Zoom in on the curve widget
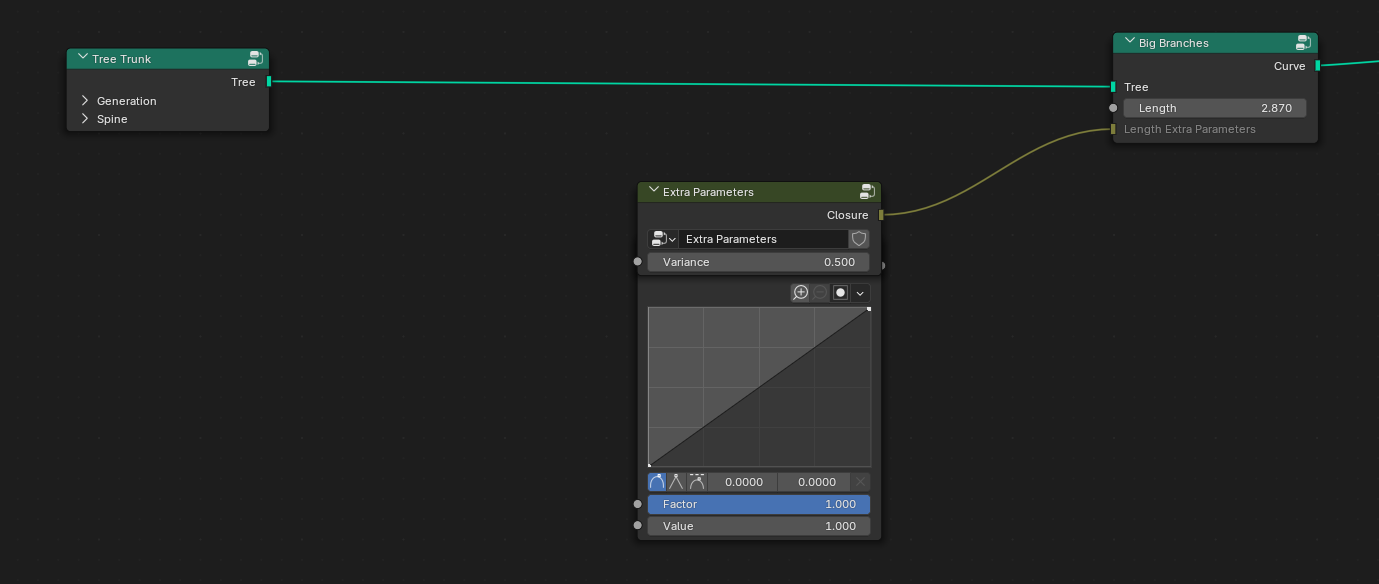 800,292
